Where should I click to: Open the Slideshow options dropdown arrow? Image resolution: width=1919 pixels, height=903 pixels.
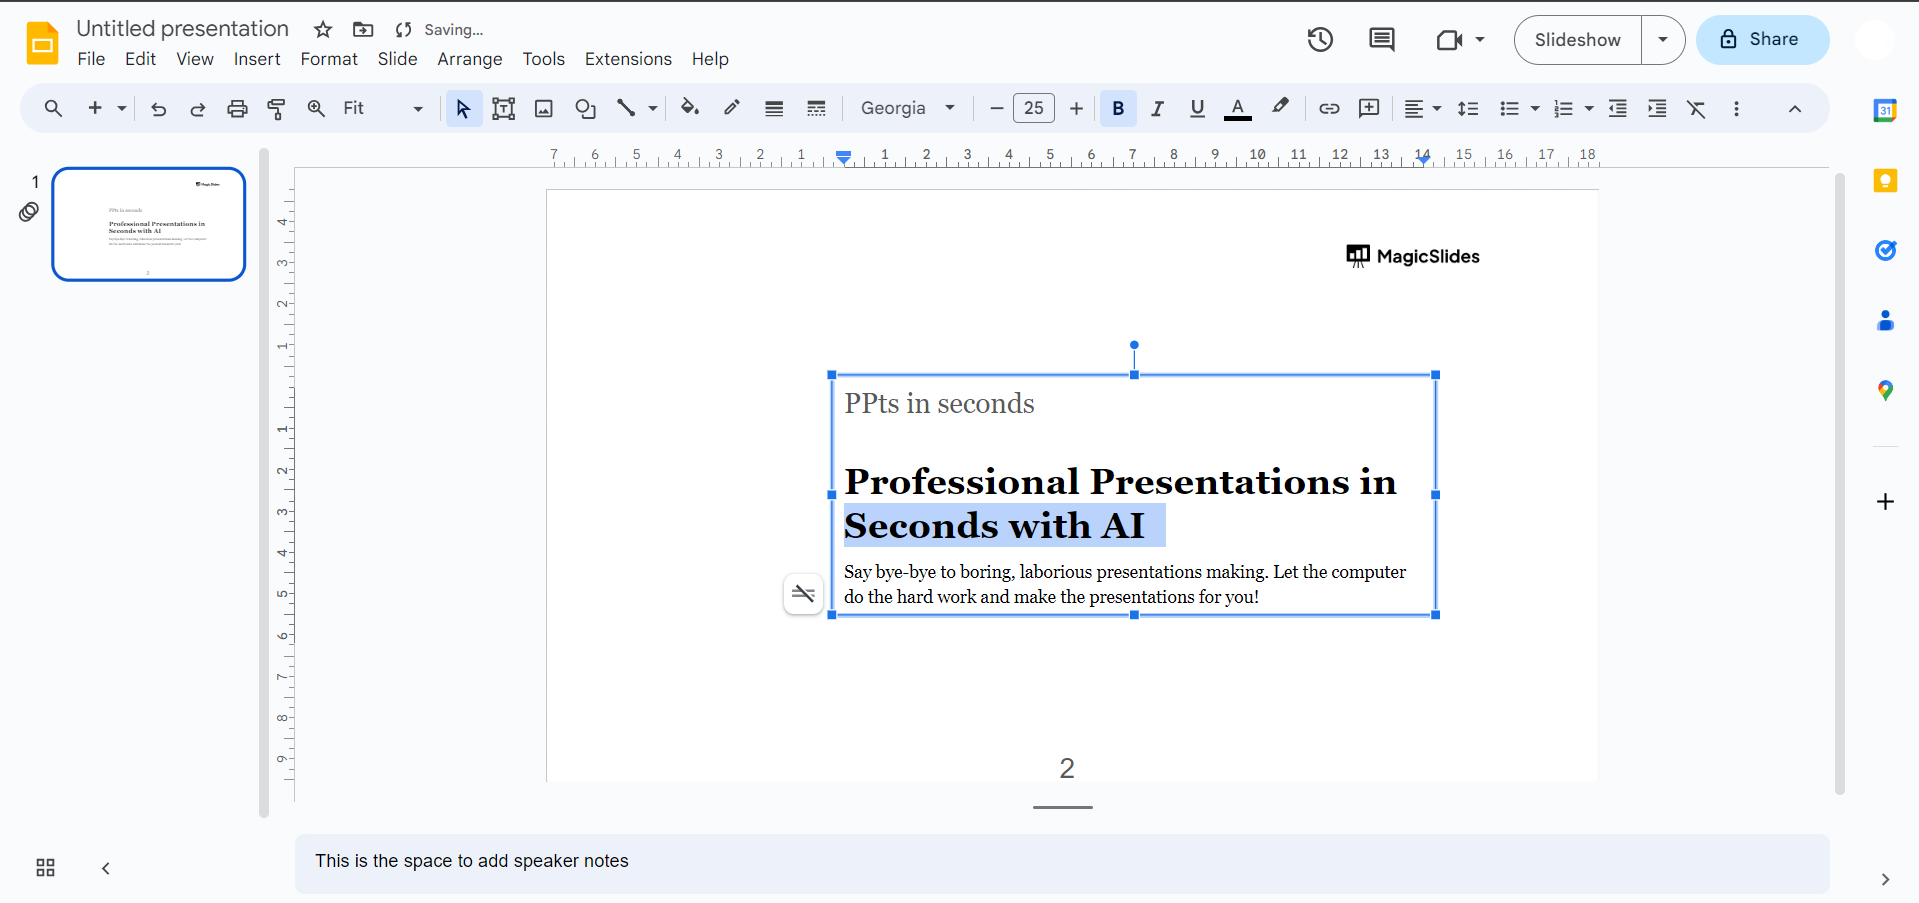click(x=1663, y=40)
